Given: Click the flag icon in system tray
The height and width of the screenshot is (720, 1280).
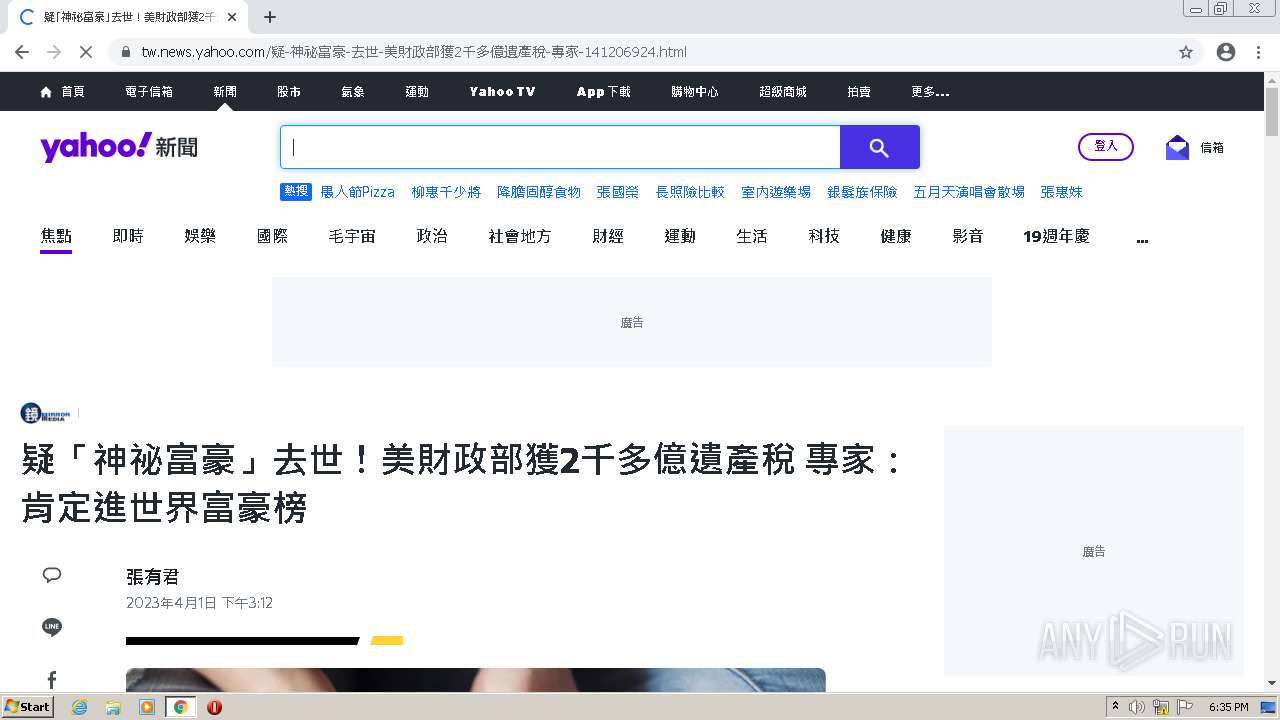Looking at the screenshot, I should 1185,707.
